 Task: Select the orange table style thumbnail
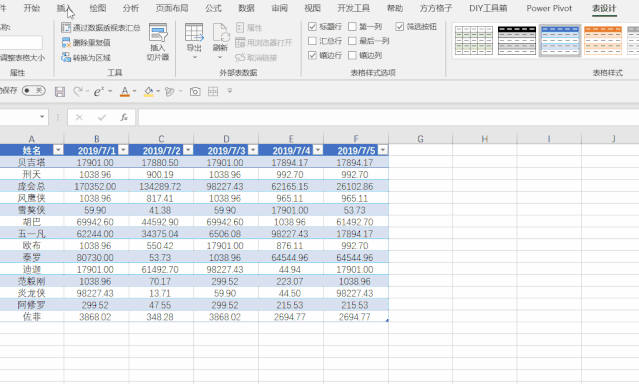pos(603,40)
